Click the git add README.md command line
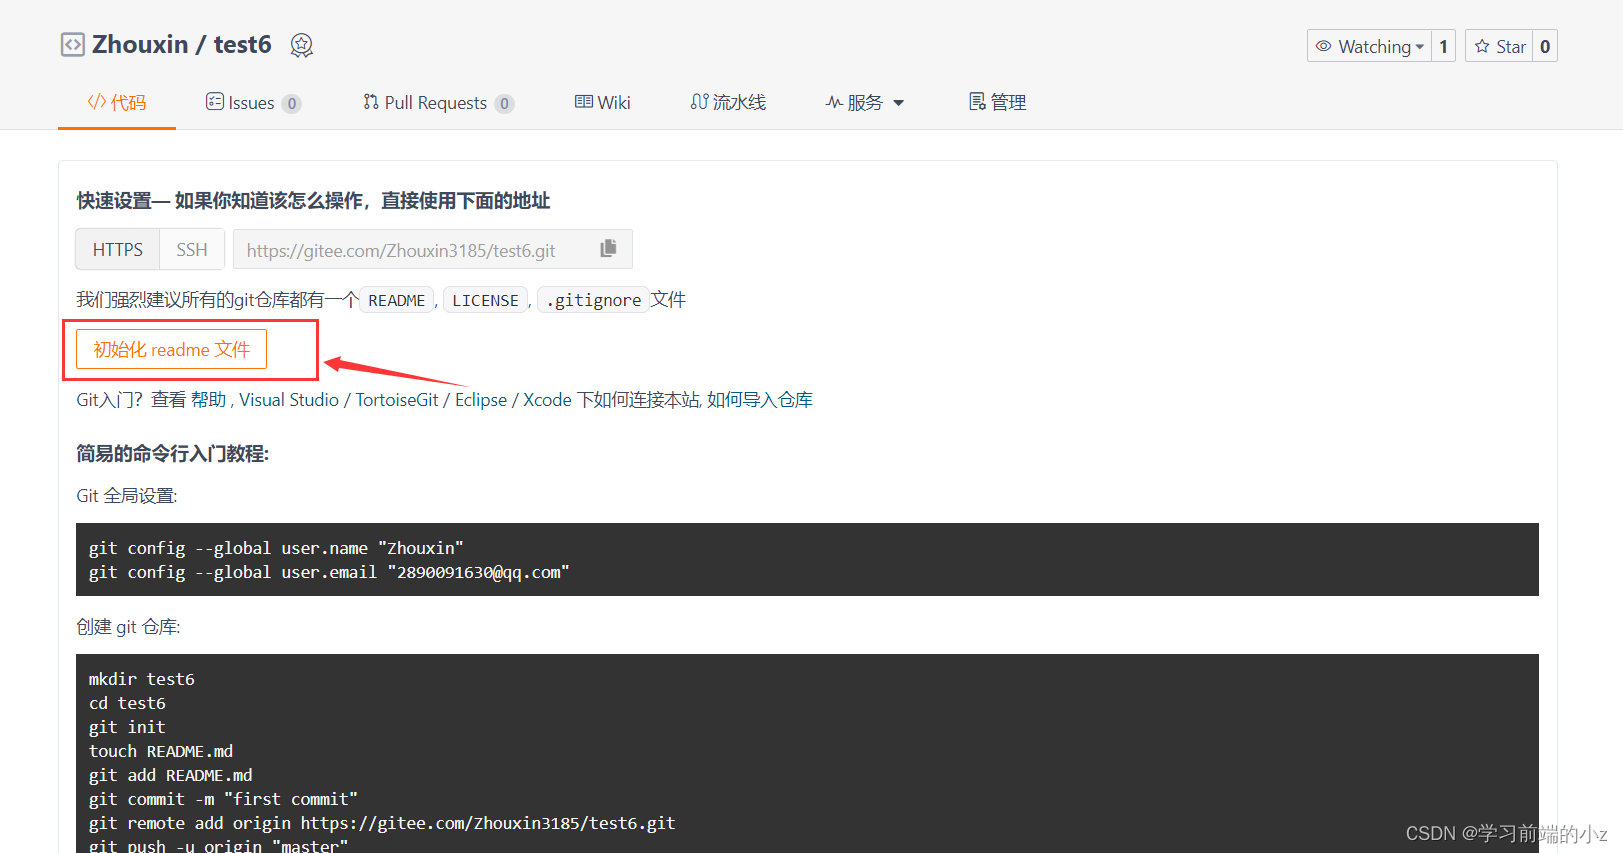This screenshot has width=1623, height=853. click(x=171, y=775)
